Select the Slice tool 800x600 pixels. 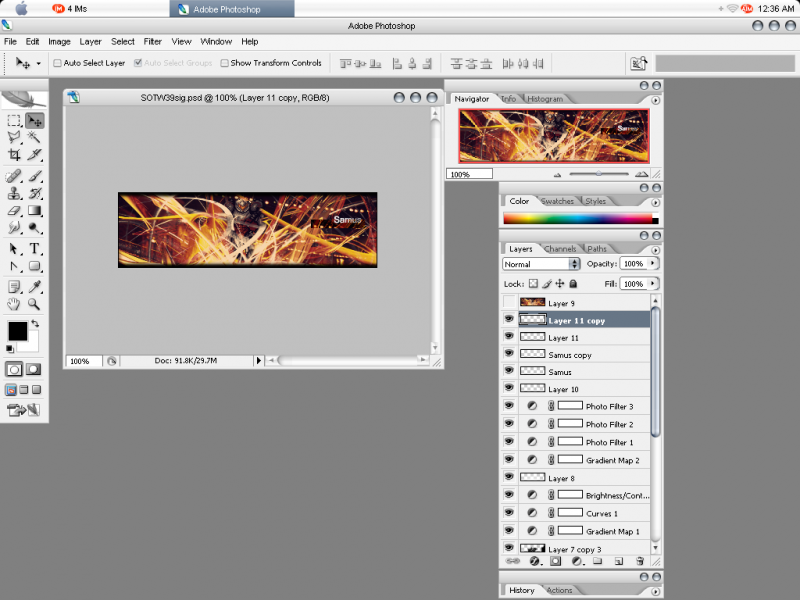[x=35, y=154]
